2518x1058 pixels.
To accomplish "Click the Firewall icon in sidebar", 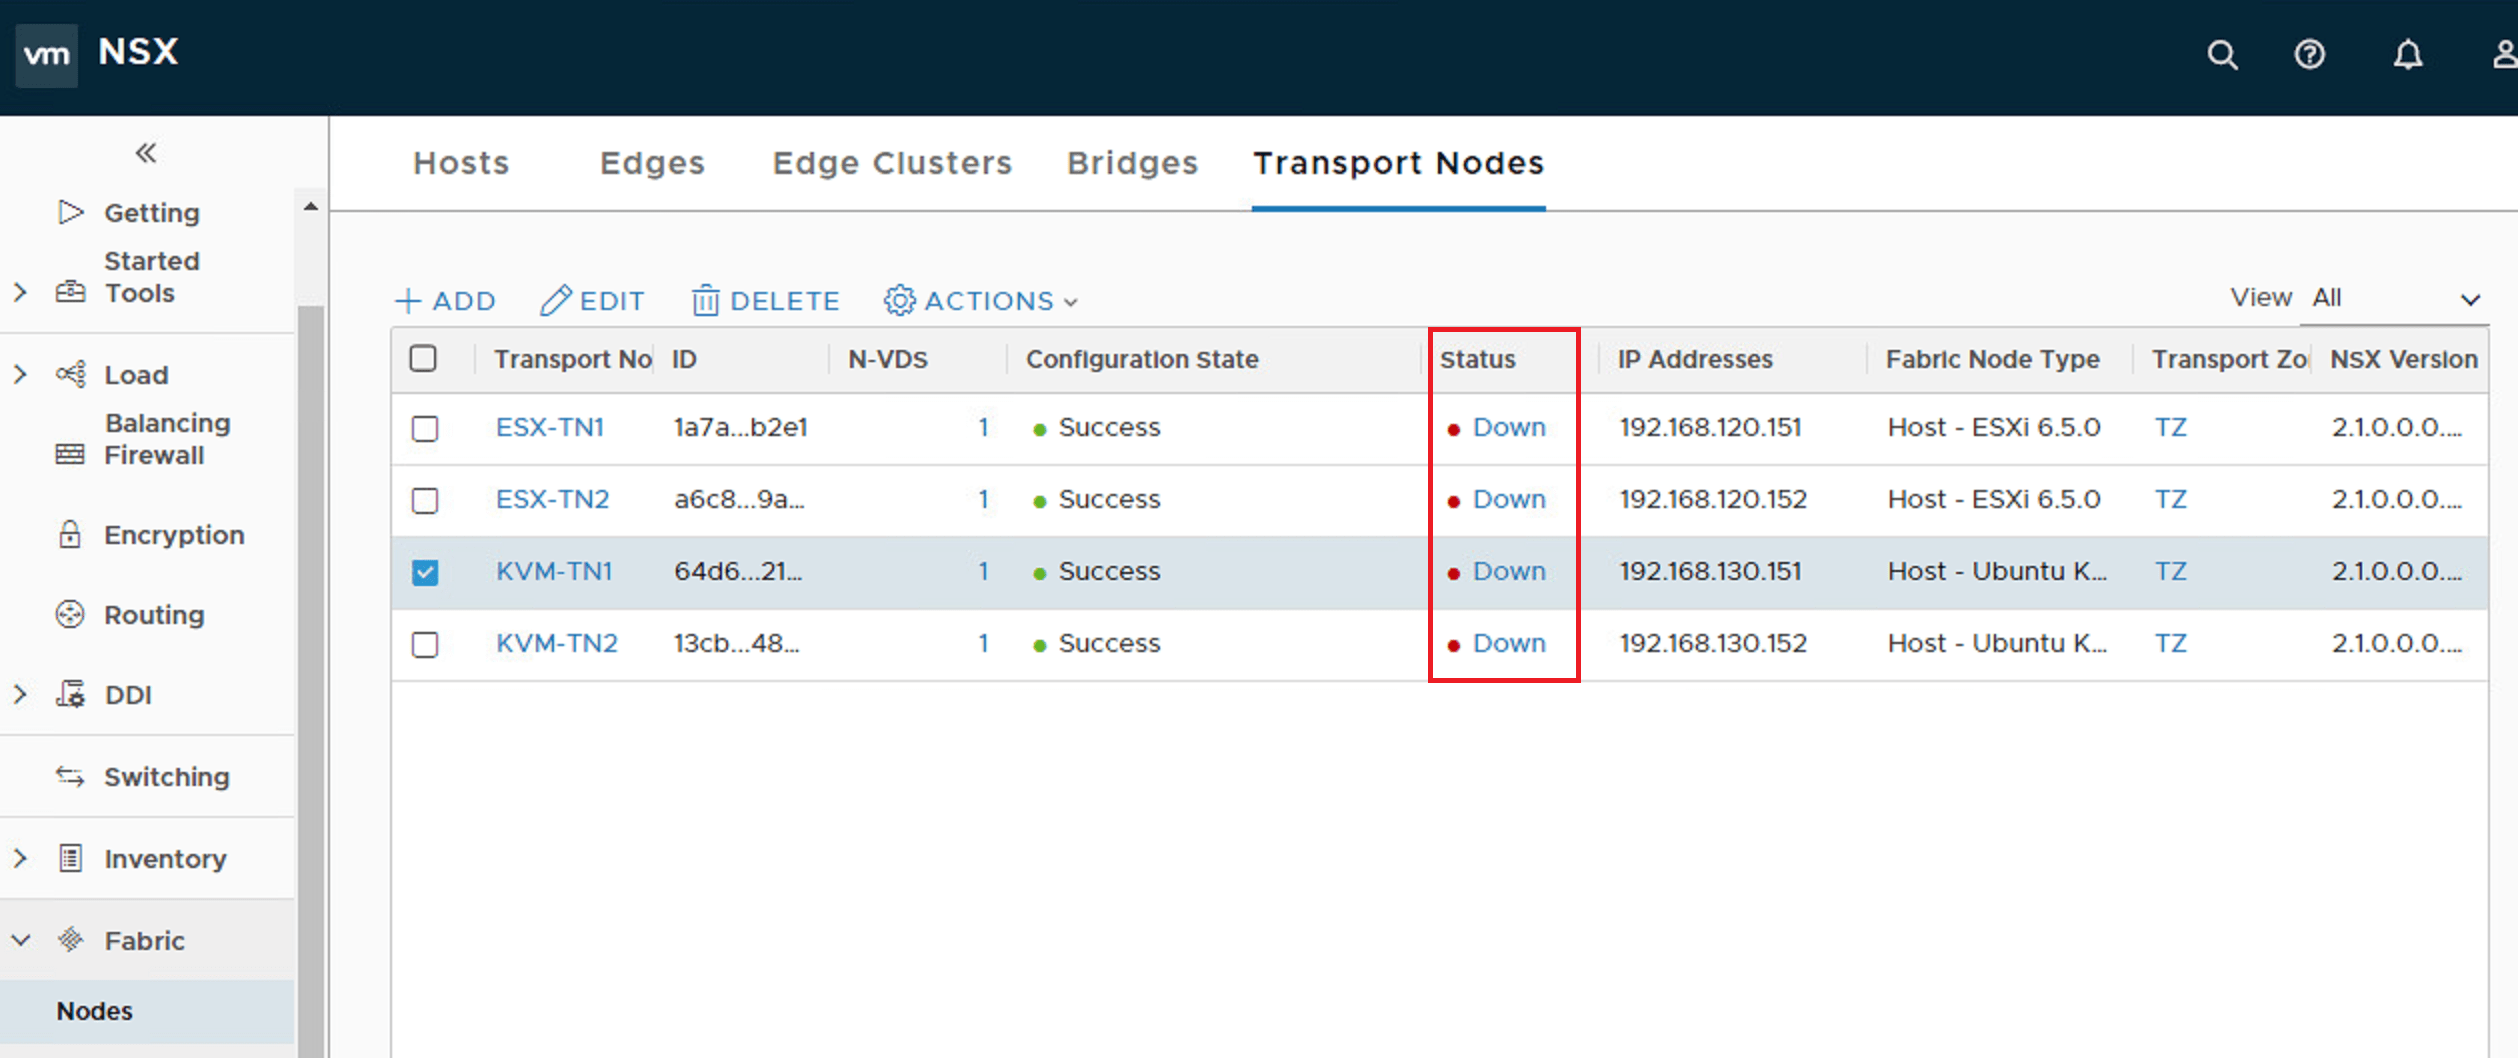I will (69, 454).
